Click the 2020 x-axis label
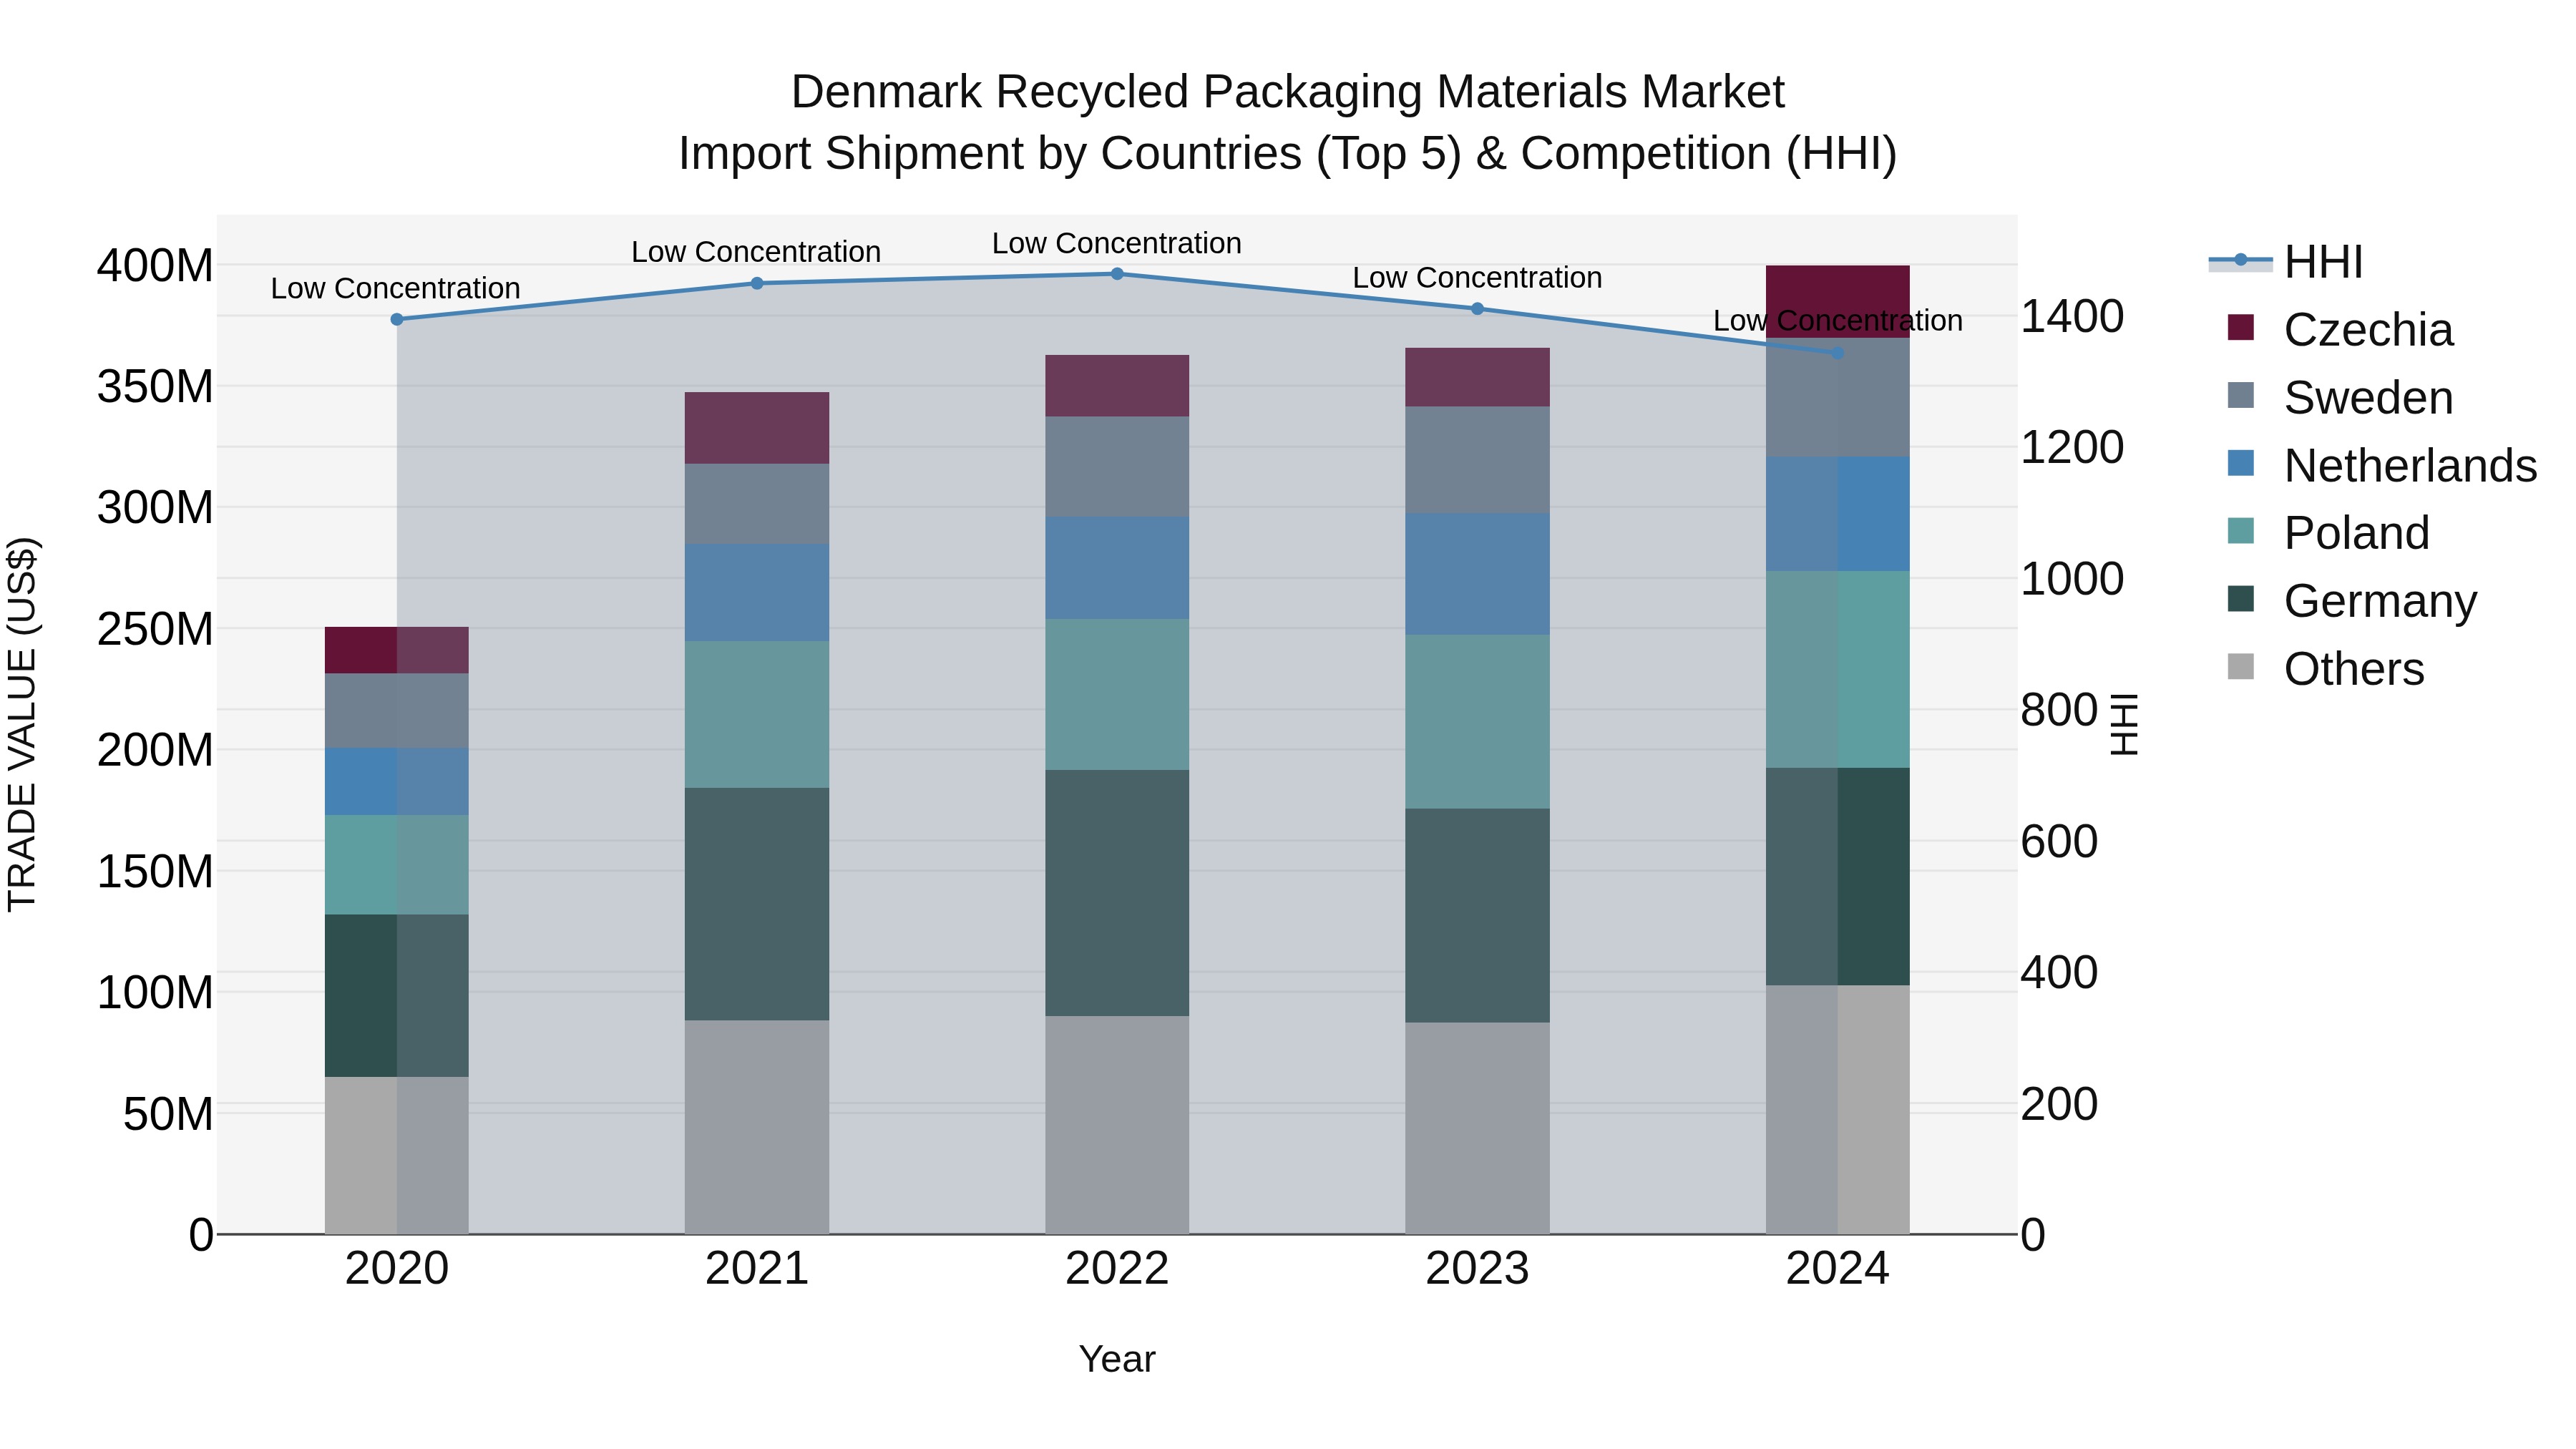Image resolution: width=2576 pixels, height=1449 pixels. tap(397, 1269)
